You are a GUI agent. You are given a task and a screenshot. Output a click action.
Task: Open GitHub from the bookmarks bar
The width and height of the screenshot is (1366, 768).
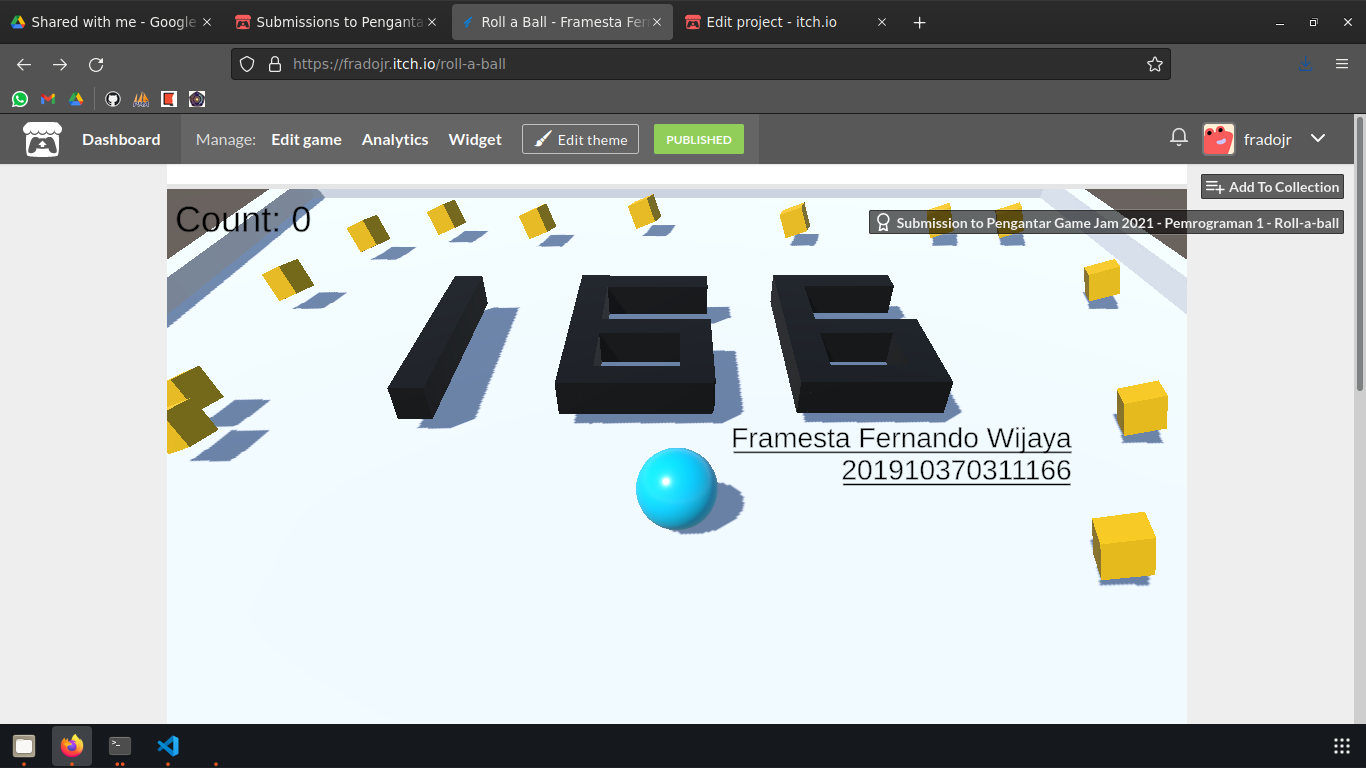click(x=113, y=99)
